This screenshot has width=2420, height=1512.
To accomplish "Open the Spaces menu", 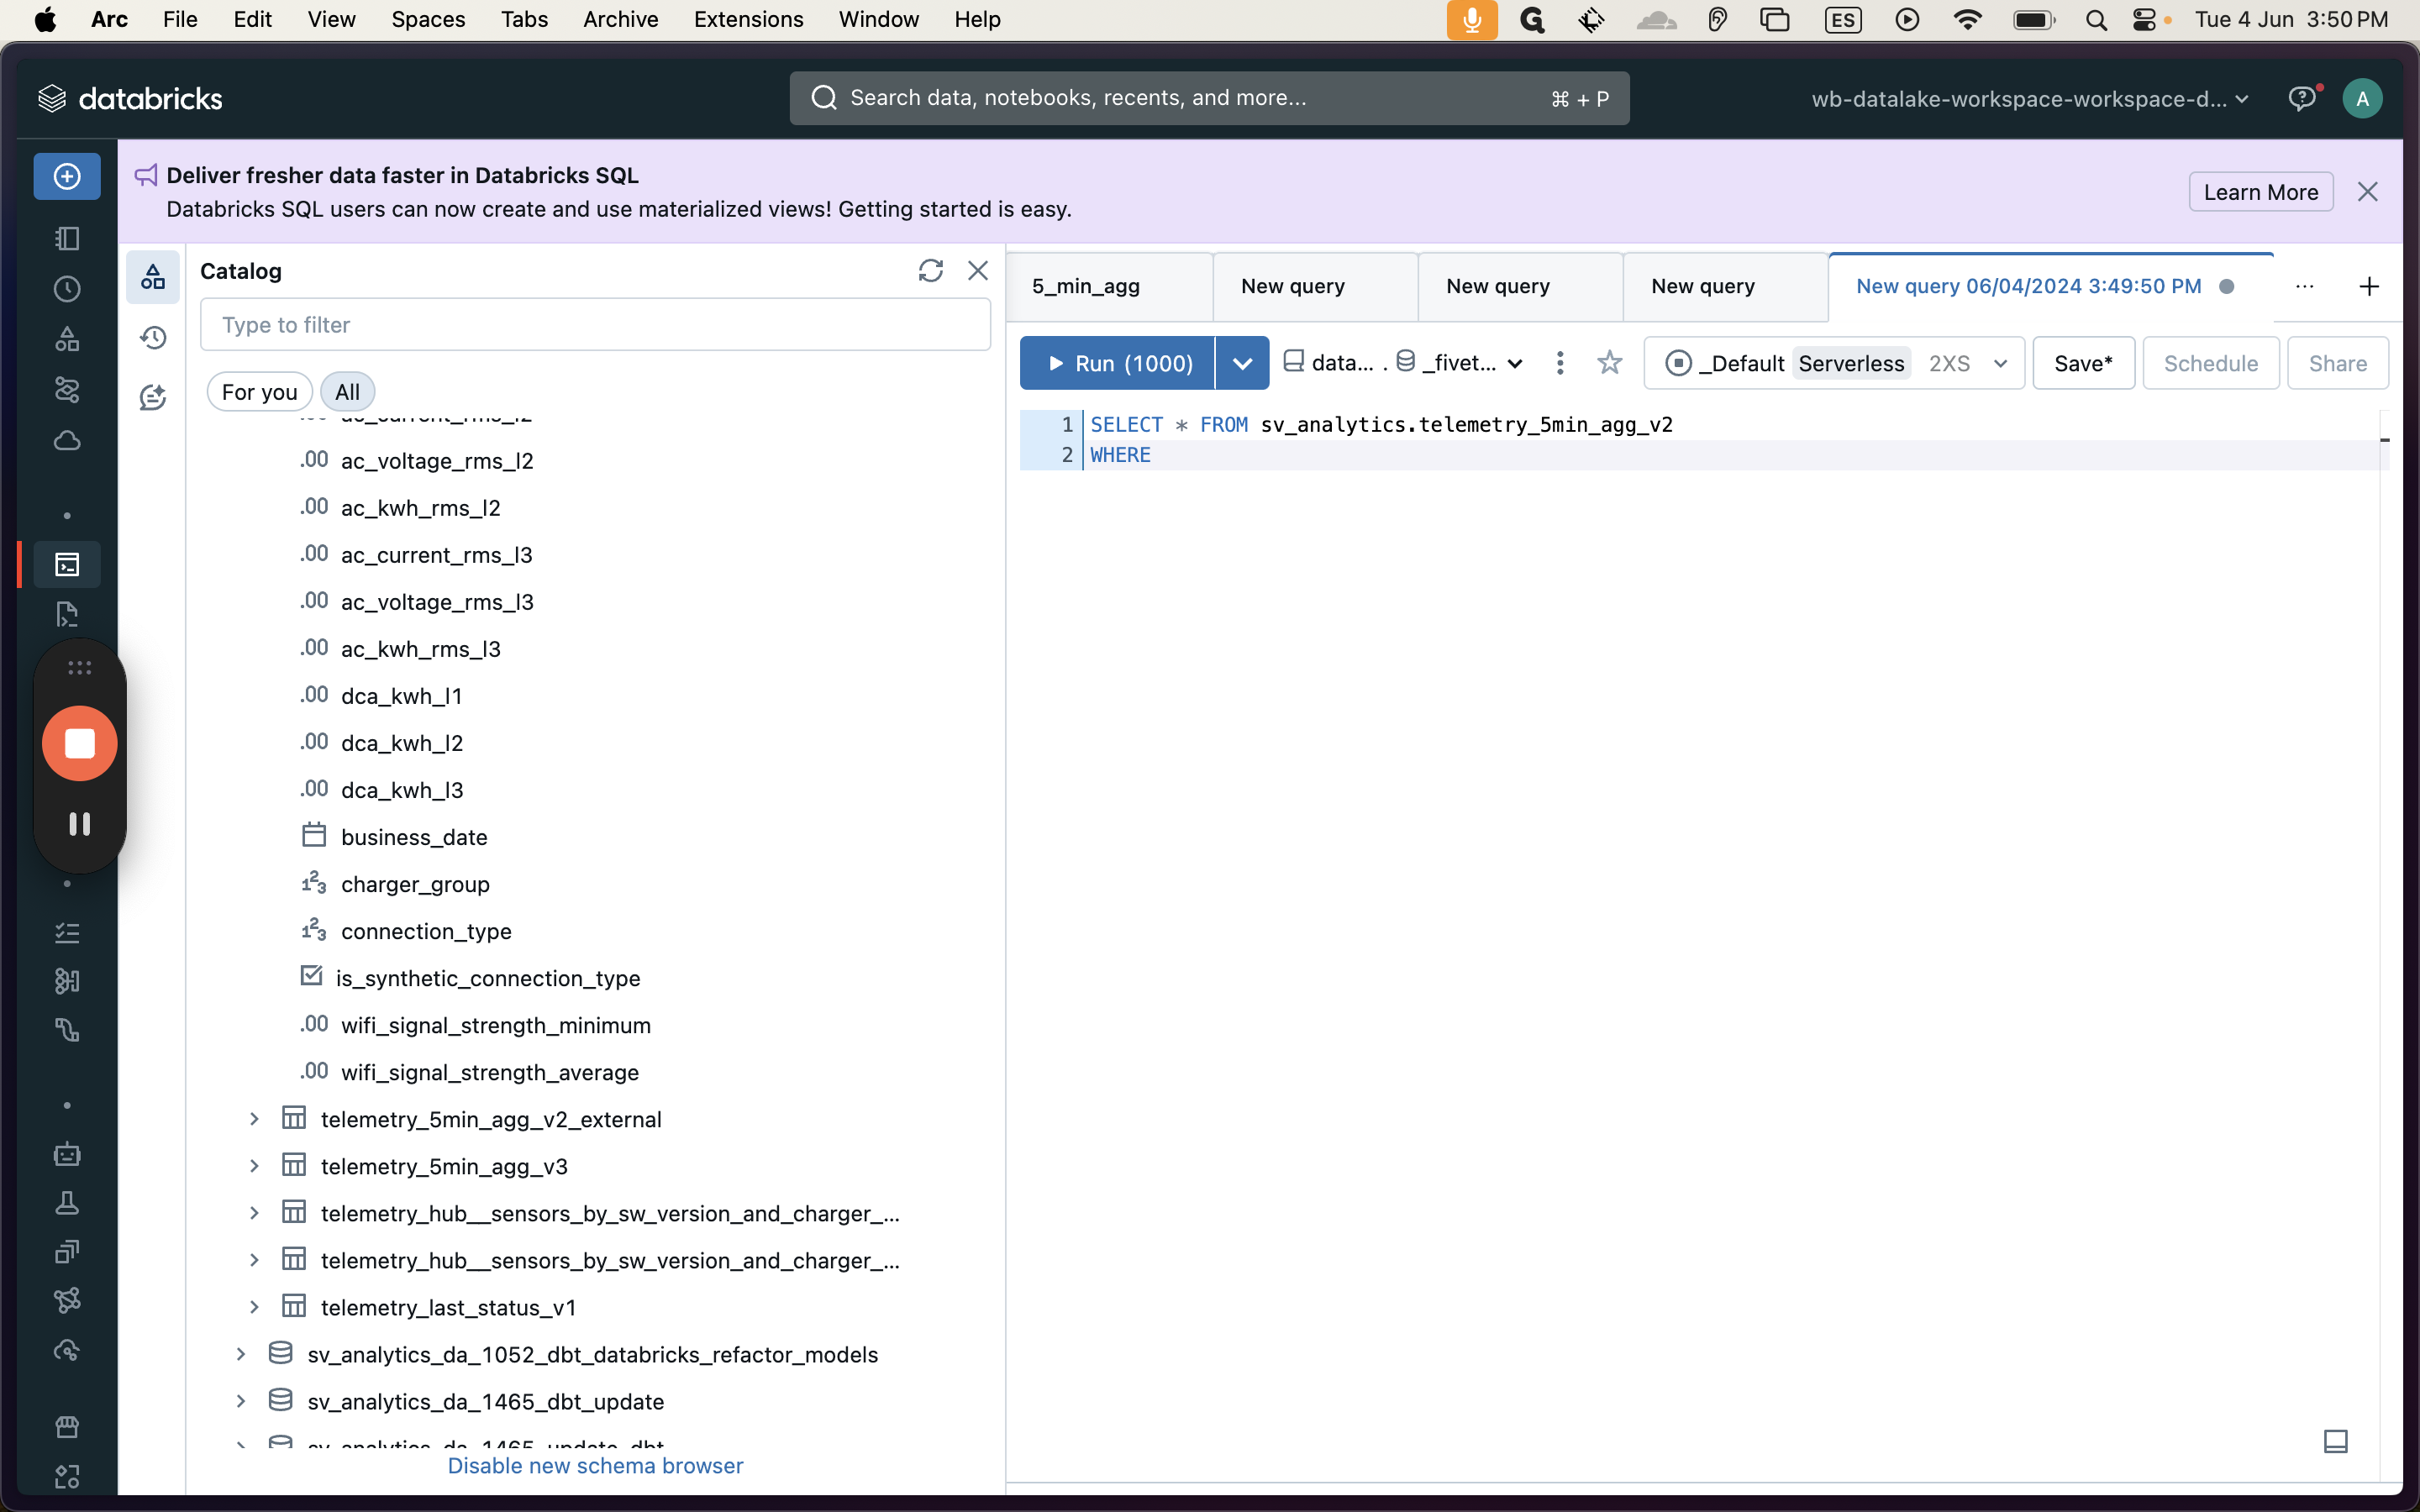I will [428, 19].
